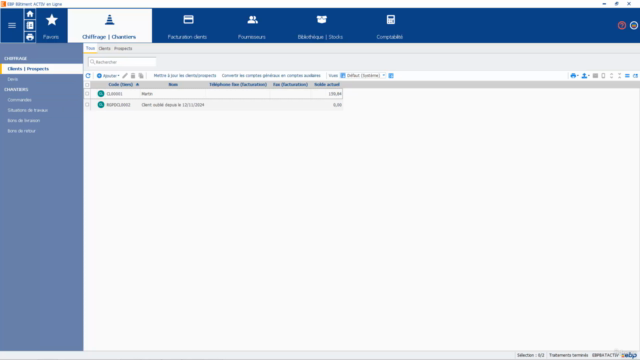640x360 pixels.
Task: Open the calendar icon below home
Action: click(30, 25)
